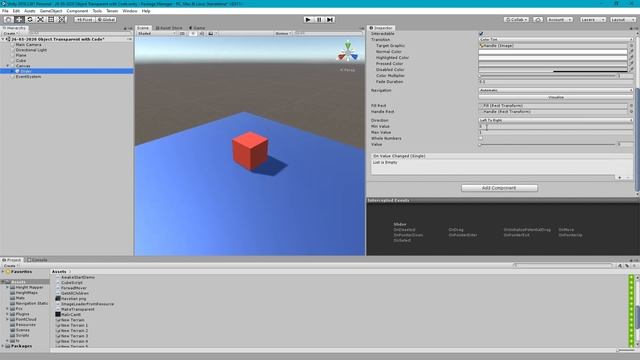Click the Color Multiplier slider track
The image size is (640, 360).
tap(547, 76)
